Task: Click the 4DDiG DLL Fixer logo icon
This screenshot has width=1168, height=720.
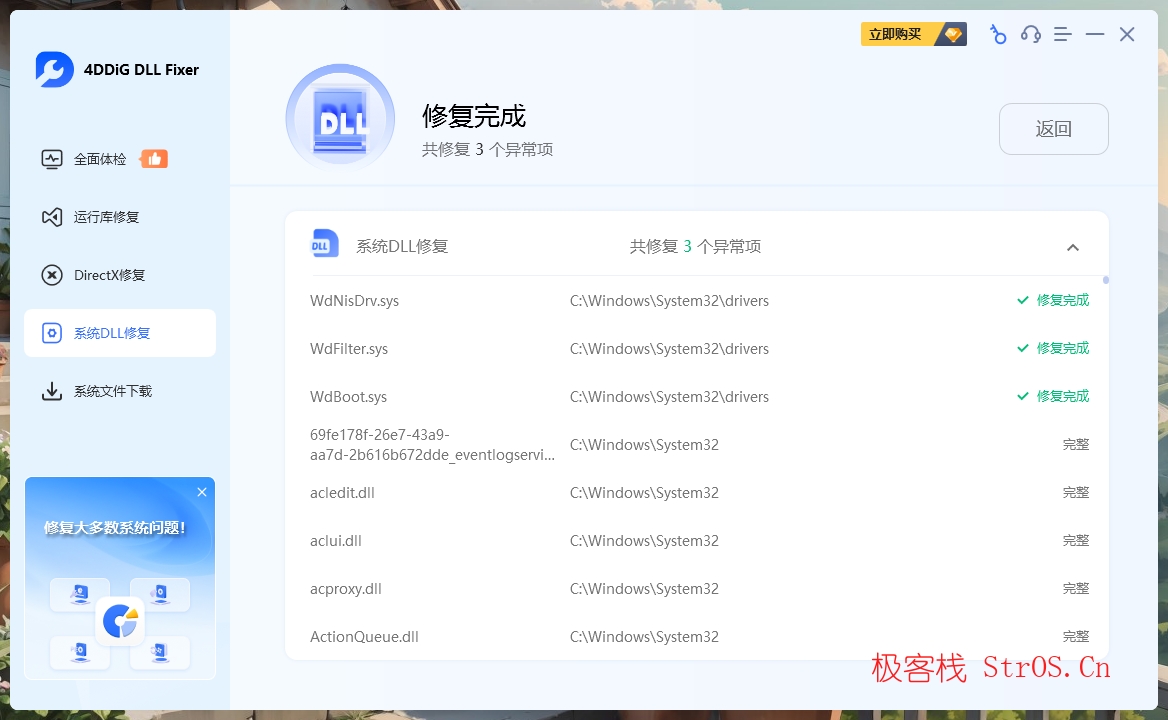Action: pos(54,69)
